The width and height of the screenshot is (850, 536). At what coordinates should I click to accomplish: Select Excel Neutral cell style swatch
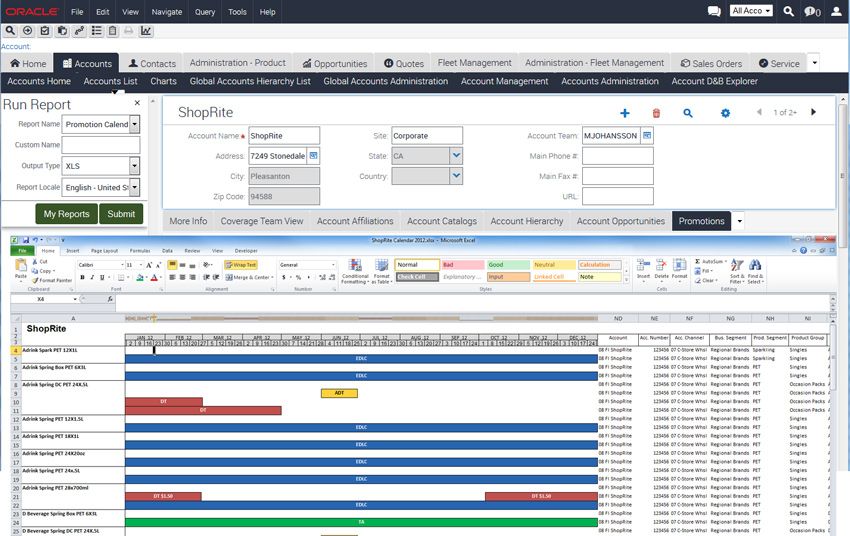[x=553, y=265]
